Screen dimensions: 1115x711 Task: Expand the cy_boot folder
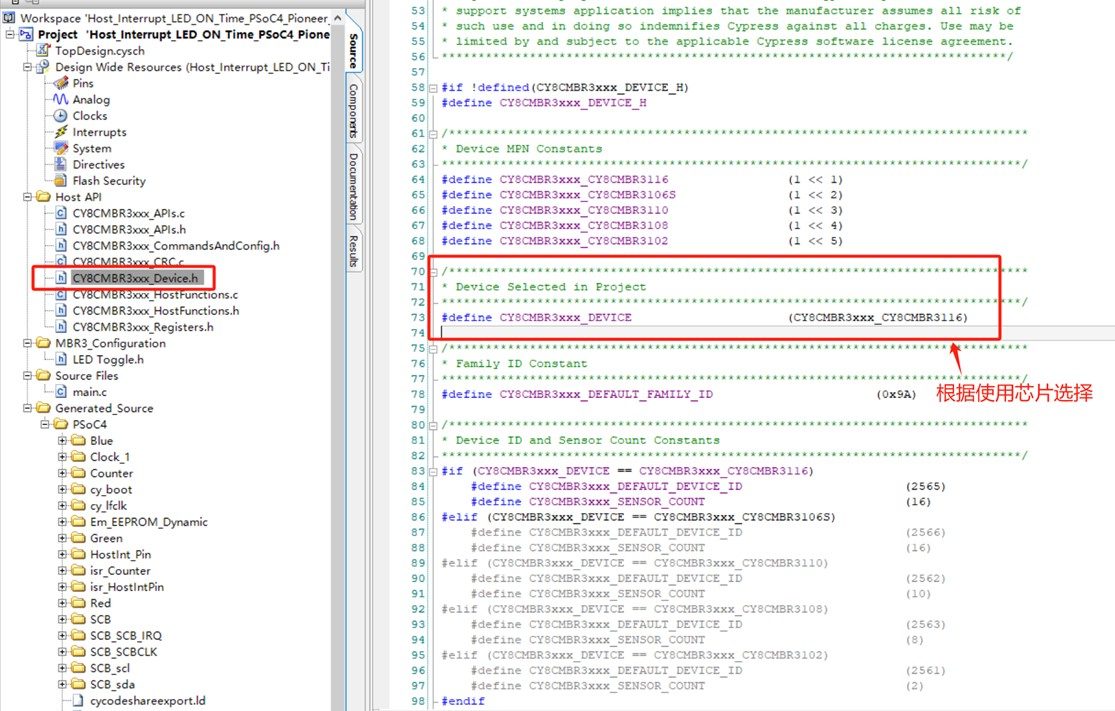click(63, 489)
